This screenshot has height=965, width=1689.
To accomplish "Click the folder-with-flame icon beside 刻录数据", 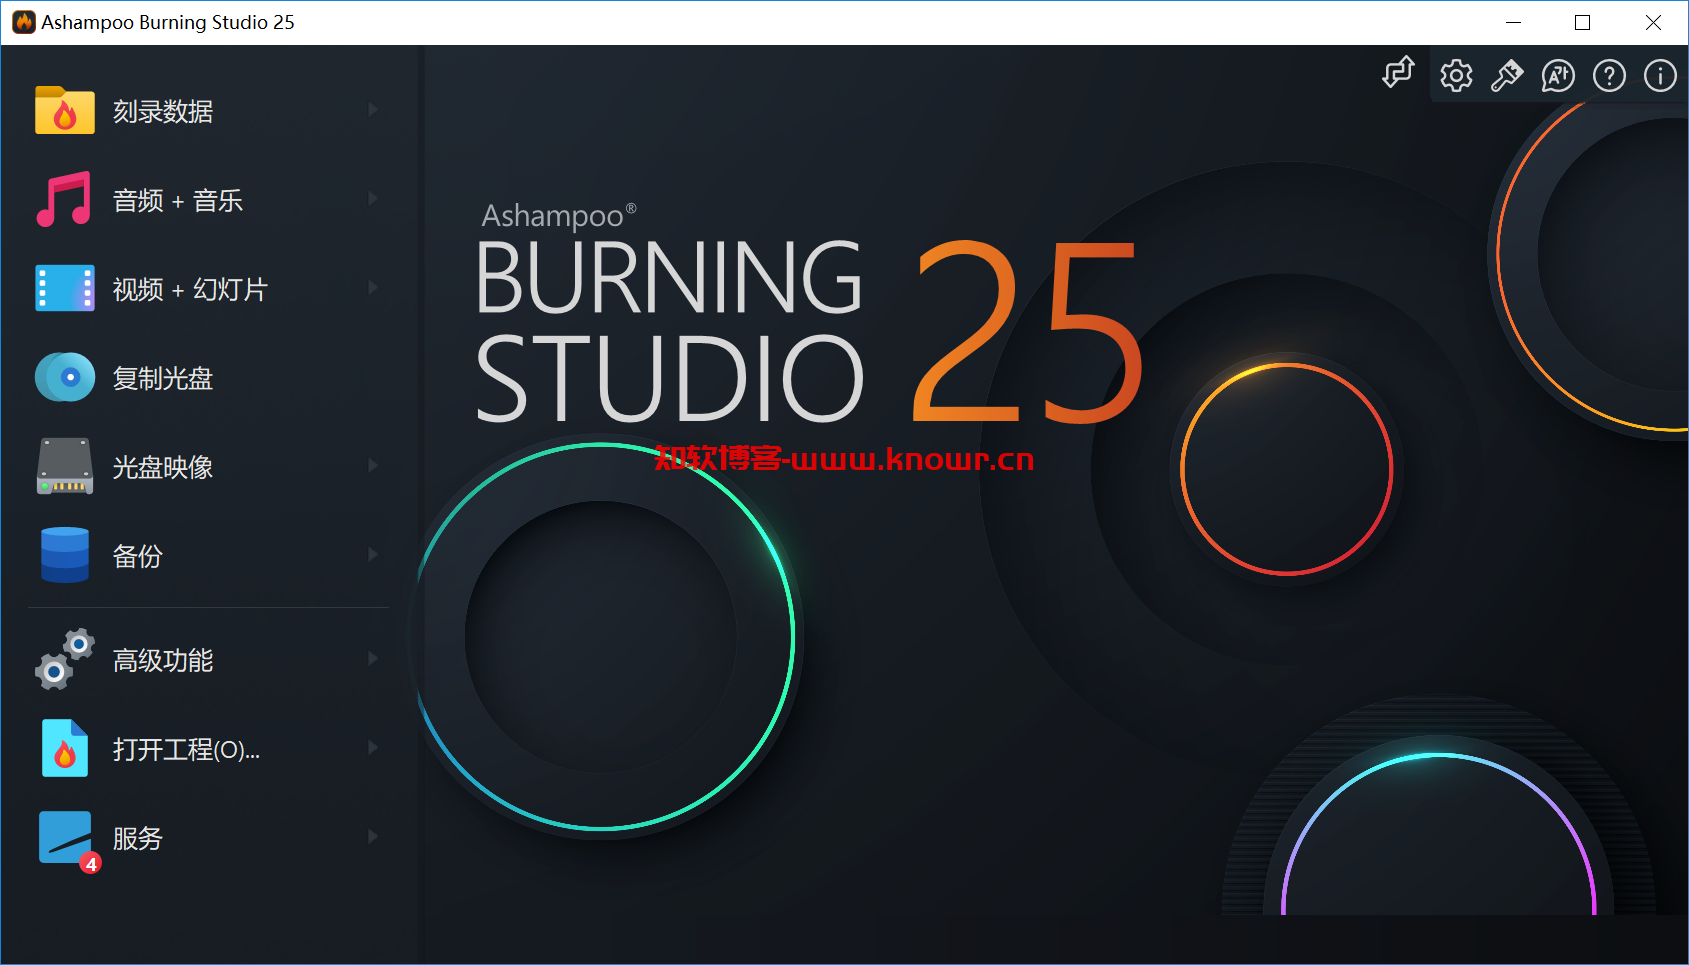I will pos(65,110).
